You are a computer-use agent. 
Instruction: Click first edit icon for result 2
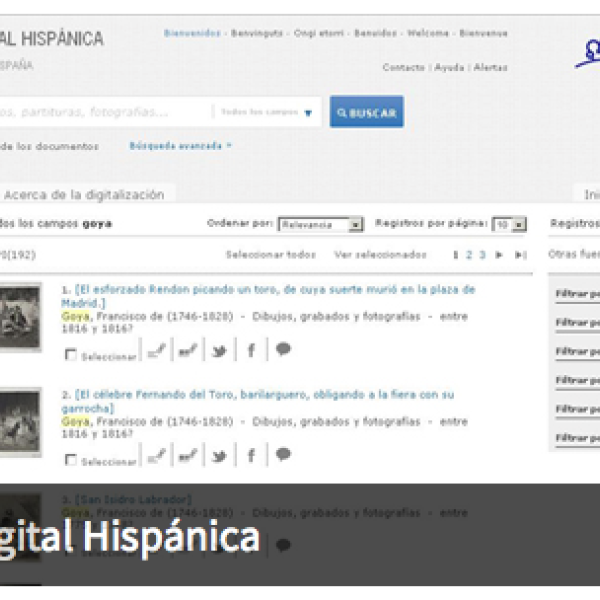pos(157,455)
